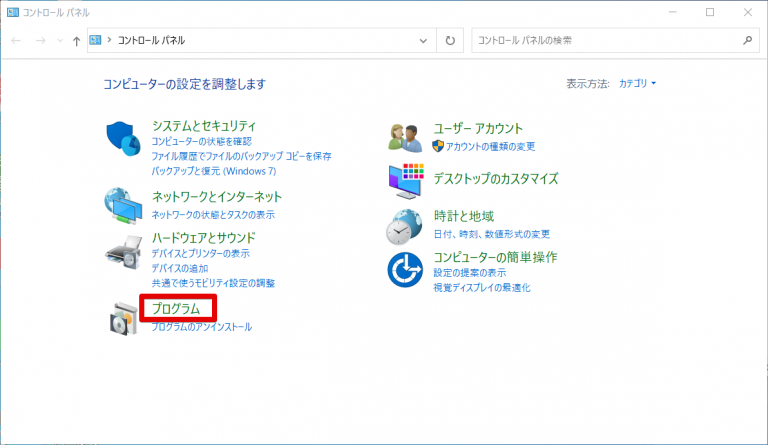Maximize the Control Panel window
This screenshot has width=768, height=445.
[x=710, y=12]
